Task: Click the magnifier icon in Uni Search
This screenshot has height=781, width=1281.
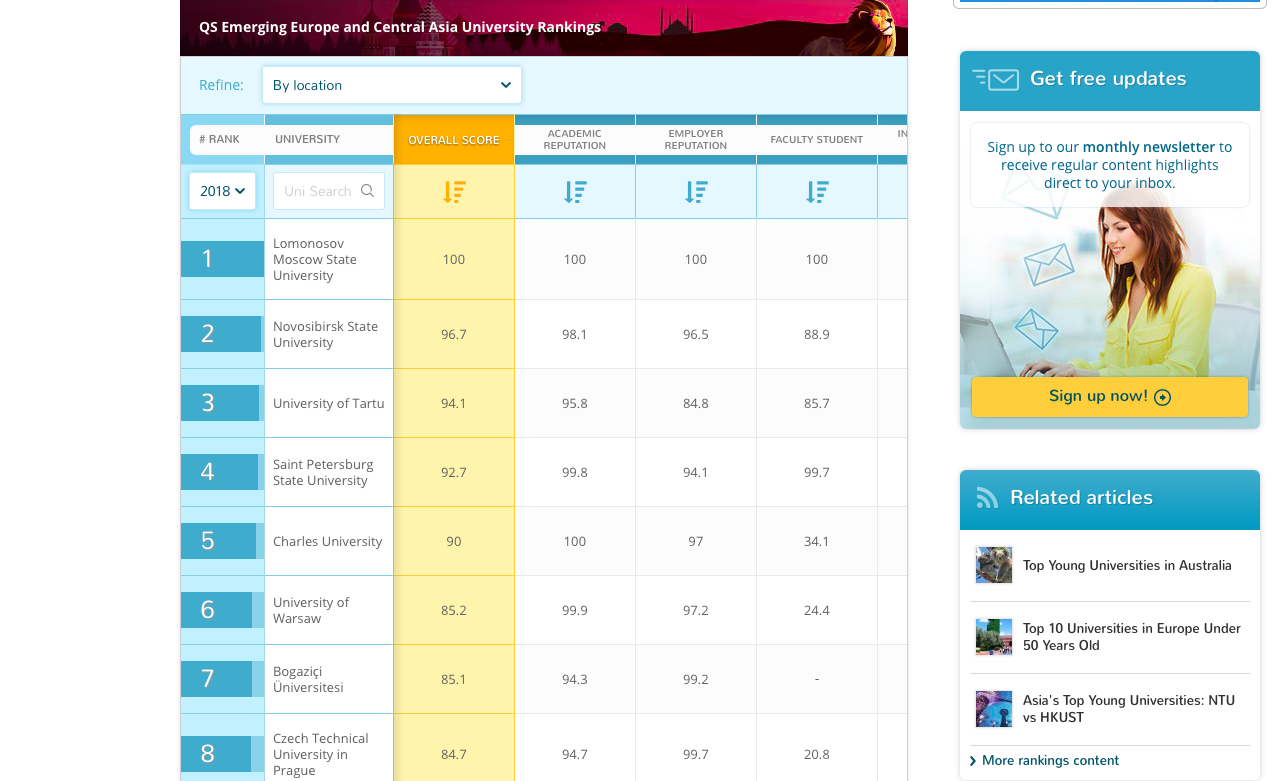Action: pos(368,191)
